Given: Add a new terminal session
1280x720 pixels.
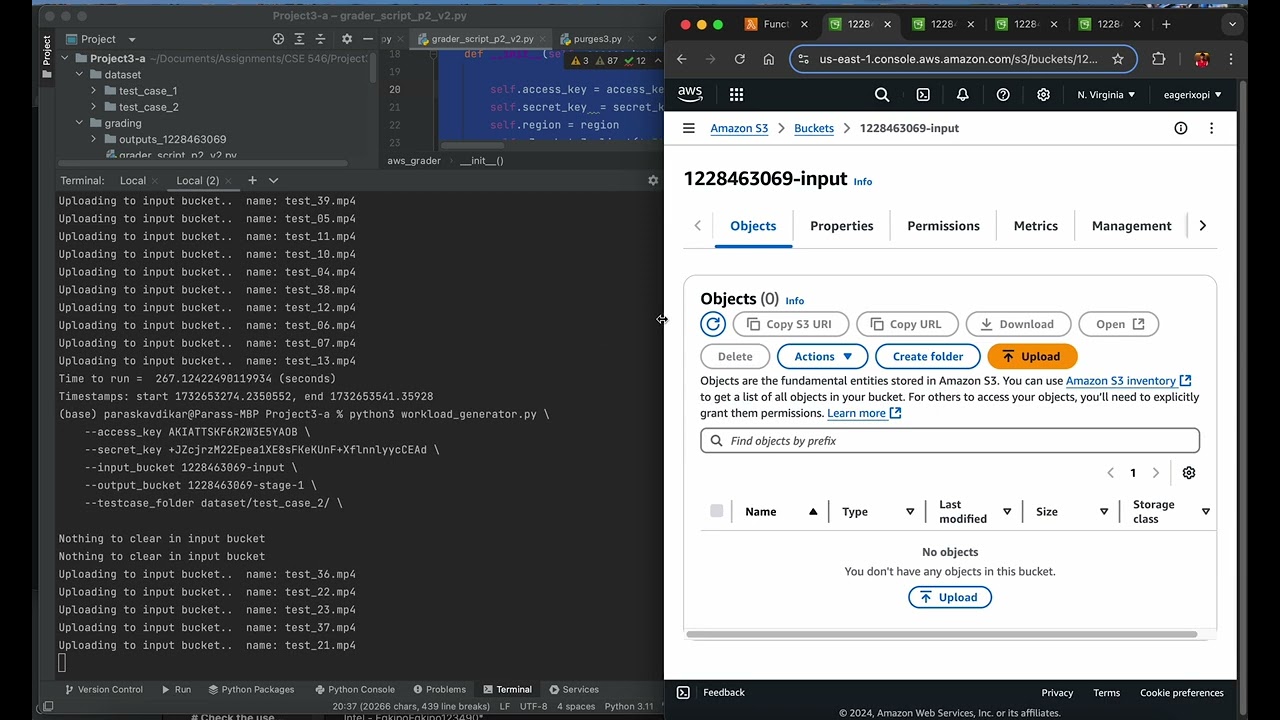Looking at the screenshot, I should pyautogui.click(x=252, y=180).
